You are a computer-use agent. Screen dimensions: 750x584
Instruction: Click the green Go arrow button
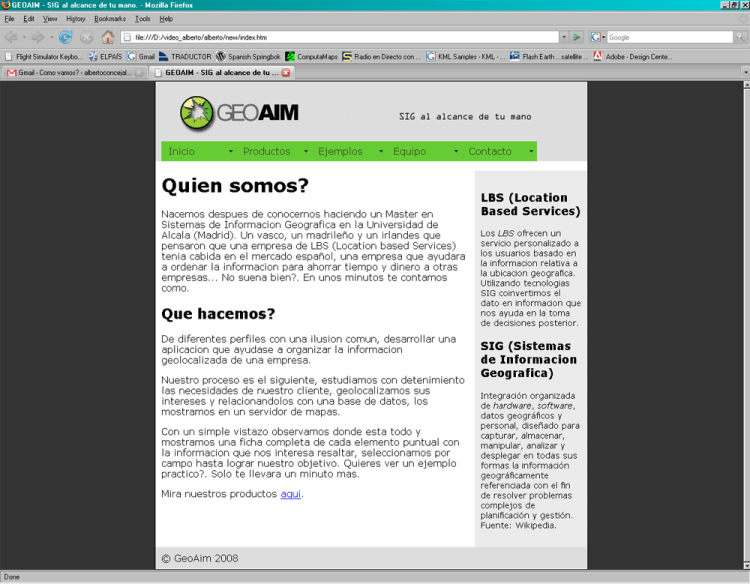point(577,37)
